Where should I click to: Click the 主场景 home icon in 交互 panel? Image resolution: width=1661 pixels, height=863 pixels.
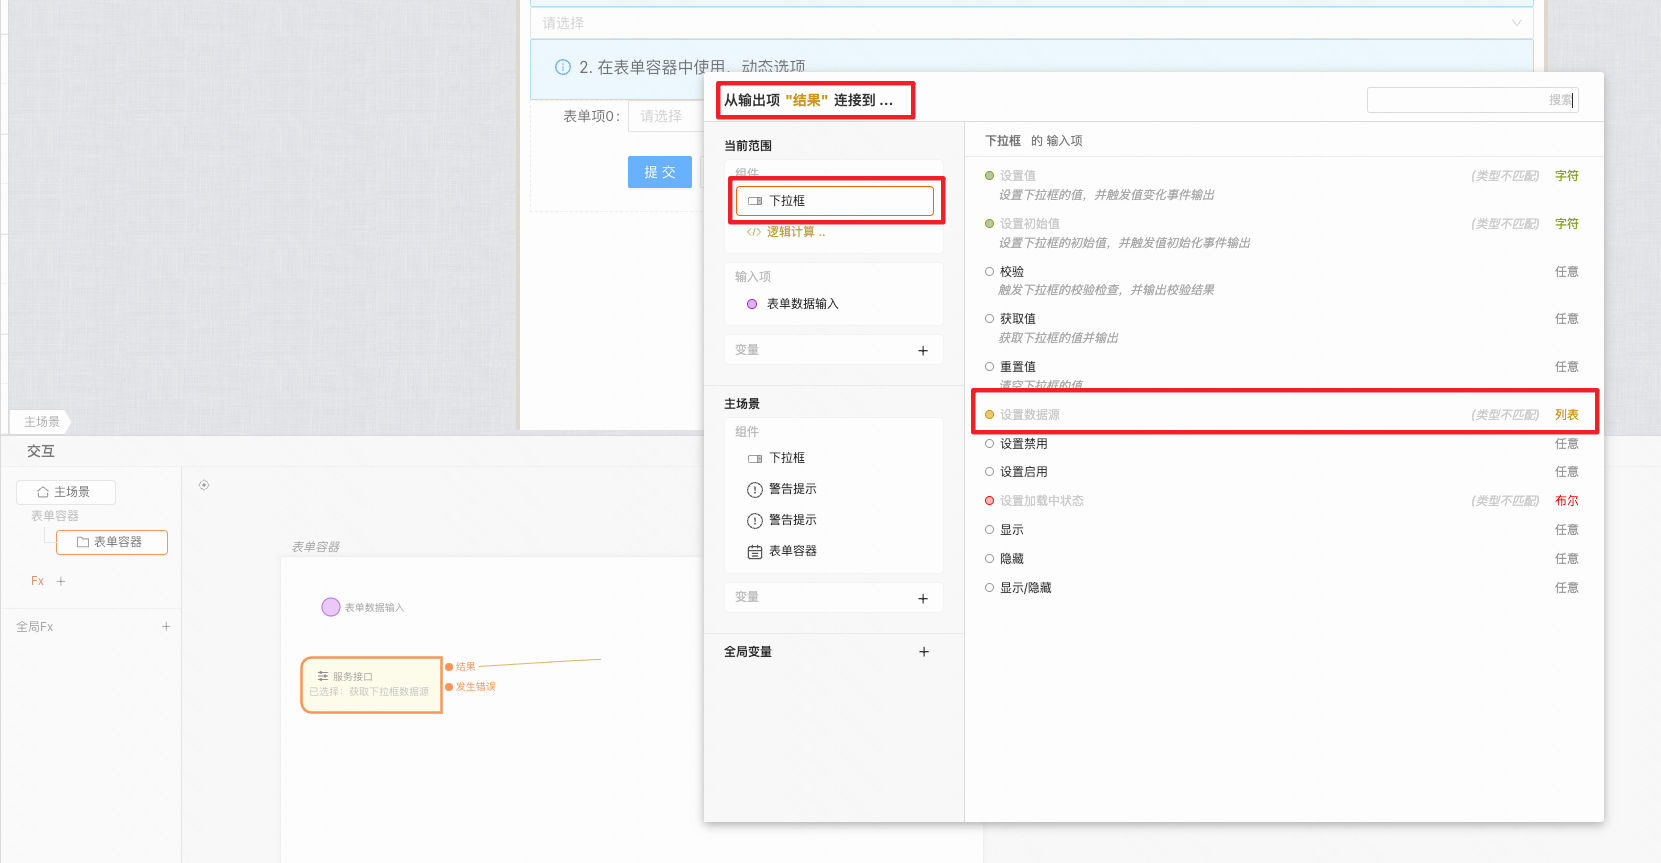43,492
